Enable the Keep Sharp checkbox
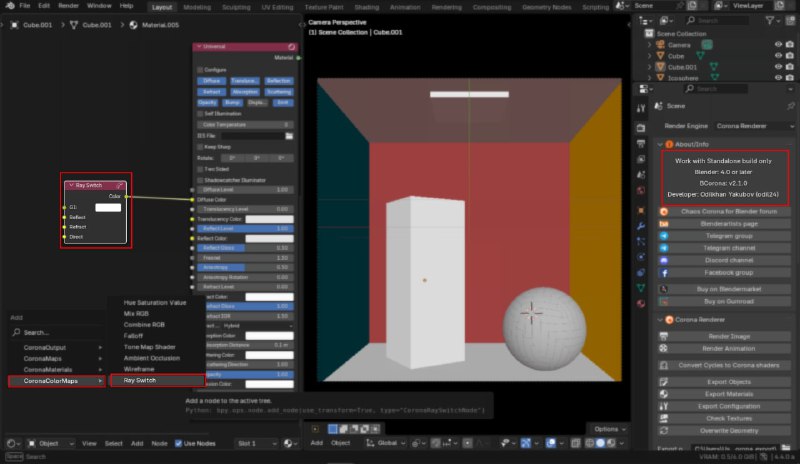Image resolution: width=800 pixels, height=464 pixels. (x=200, y=147)
